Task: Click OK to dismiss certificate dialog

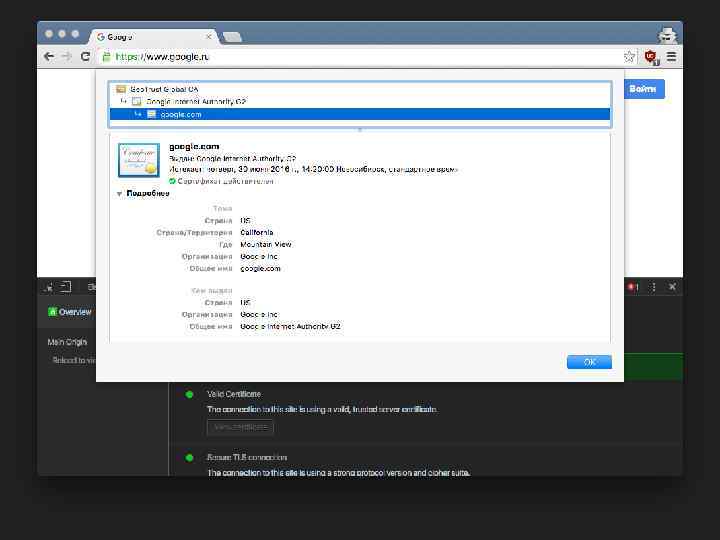Action: (x=589, y=362)
